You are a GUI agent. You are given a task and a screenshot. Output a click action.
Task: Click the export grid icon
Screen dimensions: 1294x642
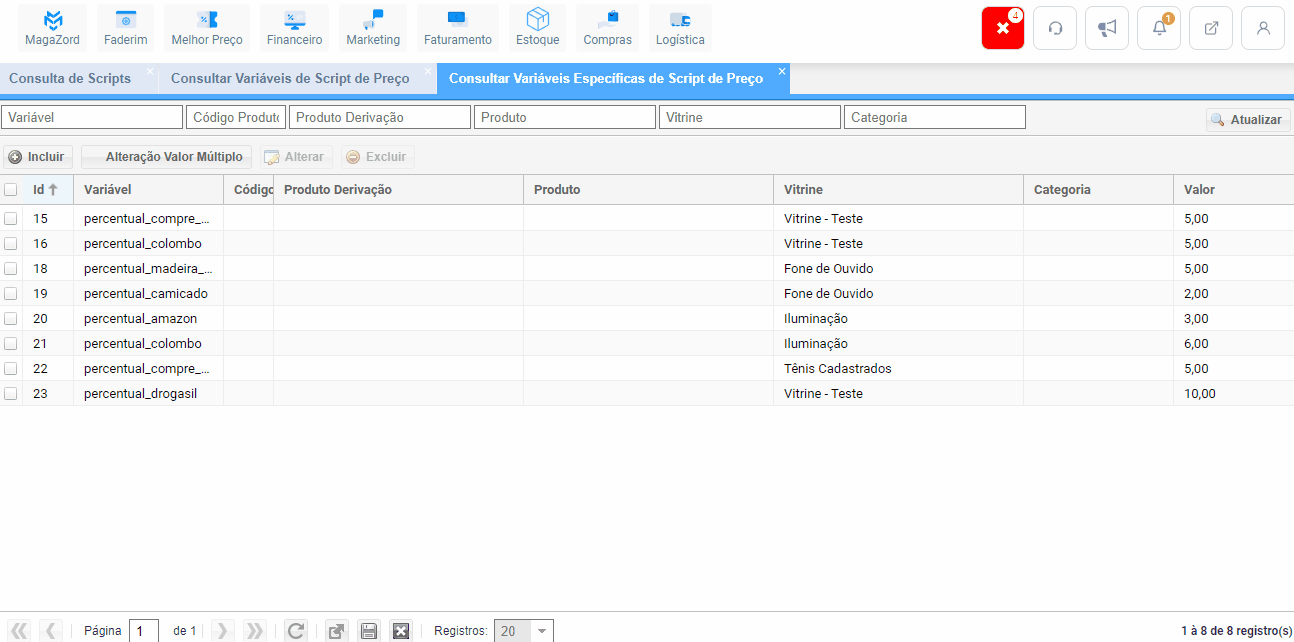coord(337,631)
